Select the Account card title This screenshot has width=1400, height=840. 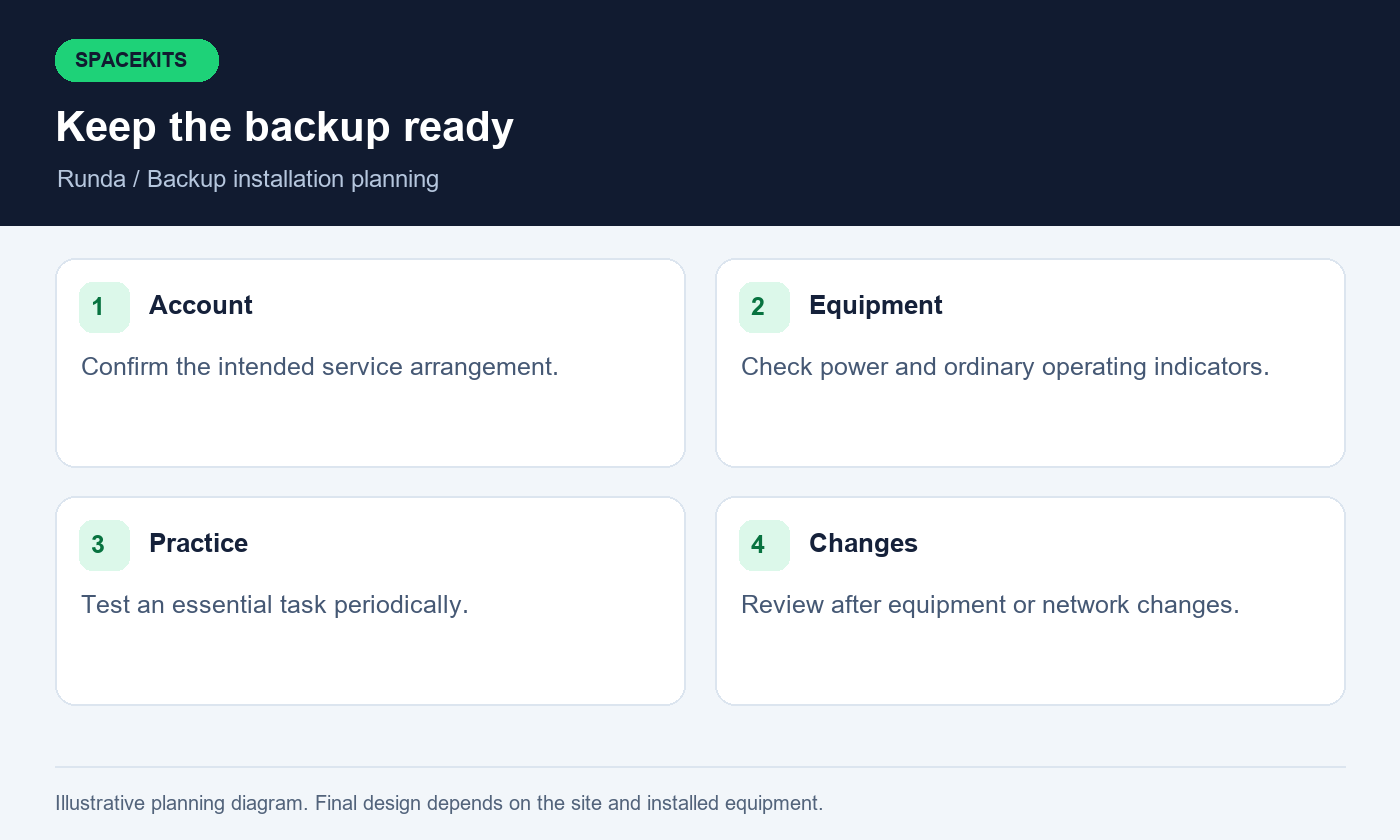(x=201, y=305)
